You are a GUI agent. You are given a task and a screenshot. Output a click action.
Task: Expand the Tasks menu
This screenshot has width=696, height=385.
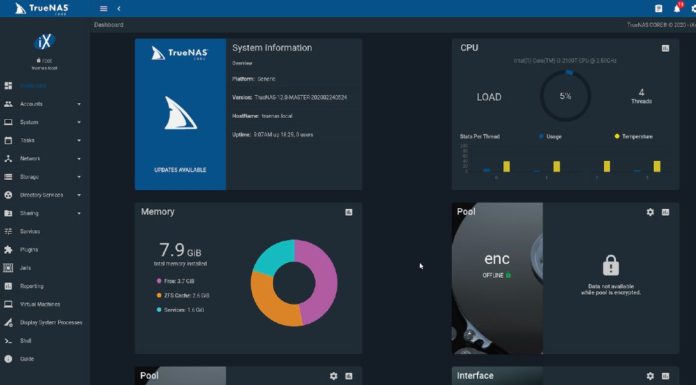coord(44,140)
